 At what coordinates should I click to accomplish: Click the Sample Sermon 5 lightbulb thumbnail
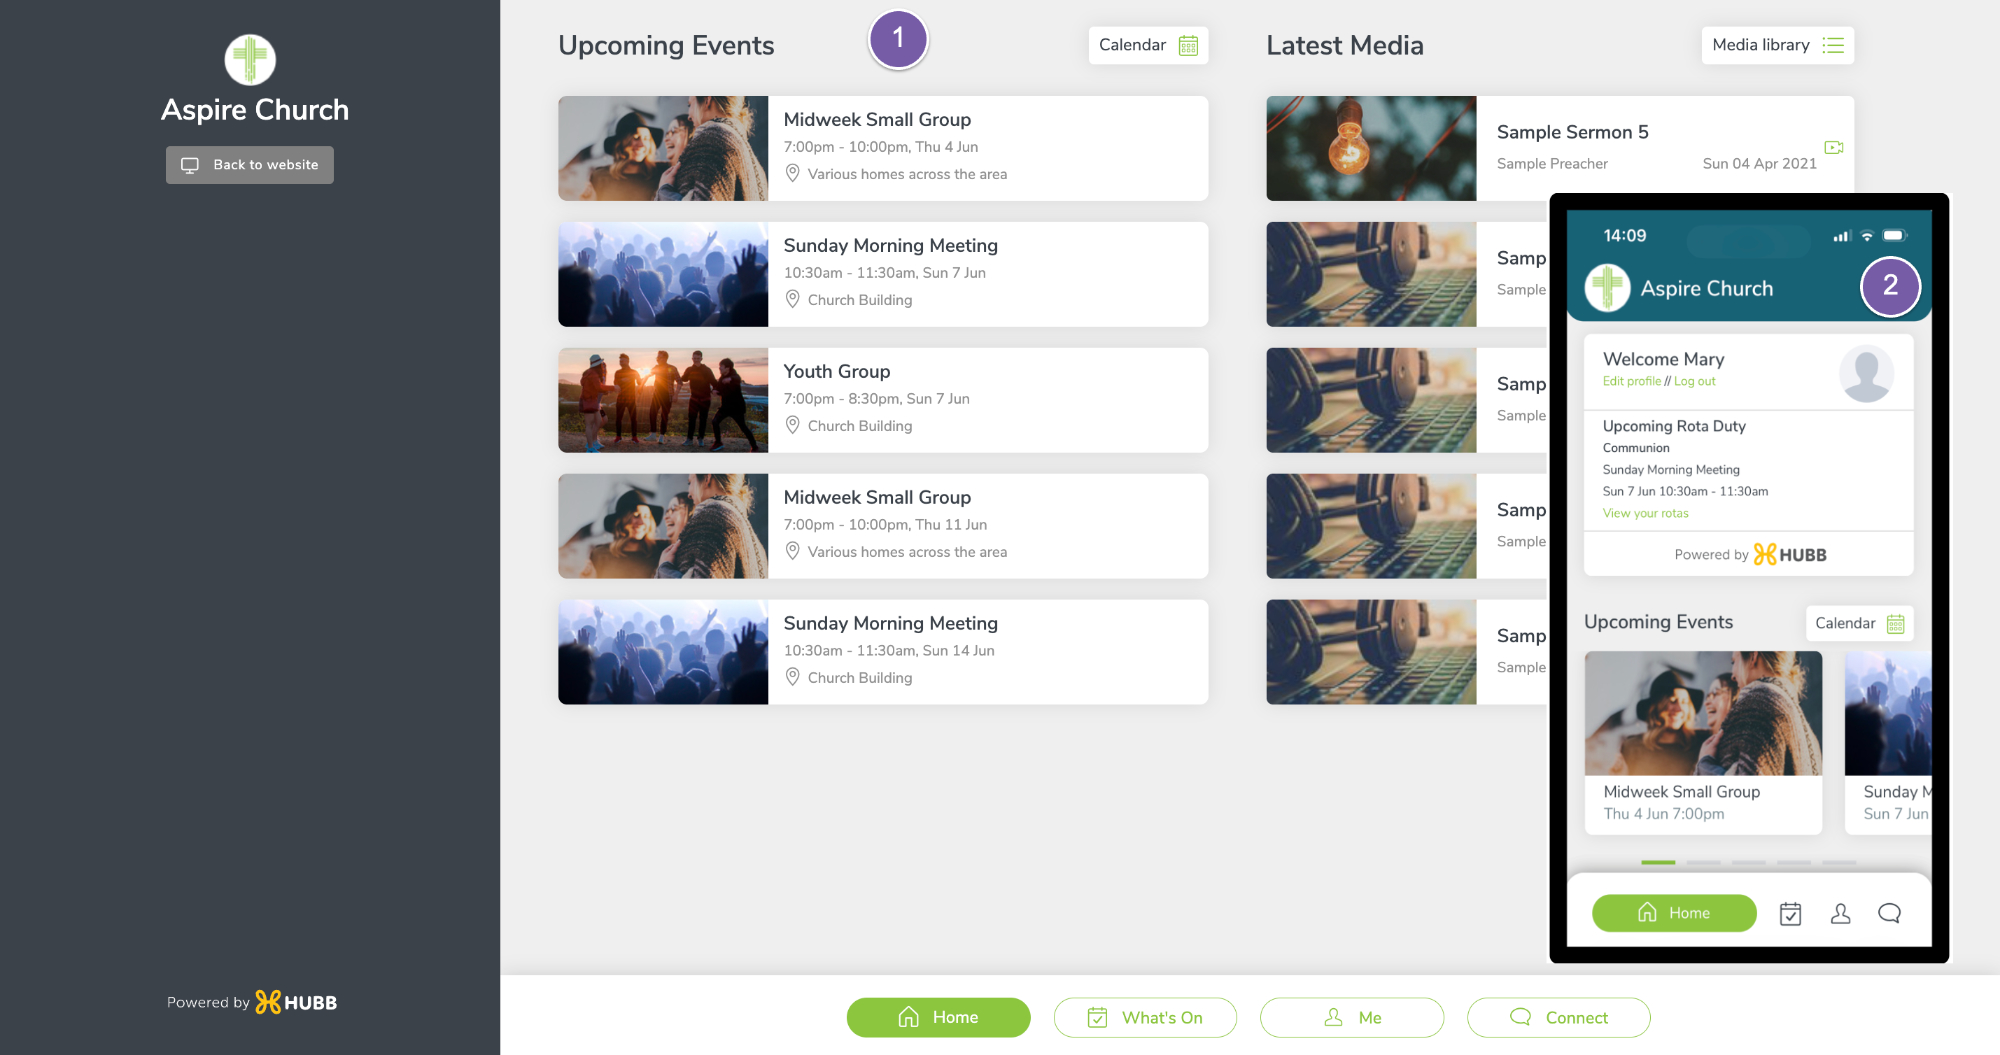click(1371, 148)
